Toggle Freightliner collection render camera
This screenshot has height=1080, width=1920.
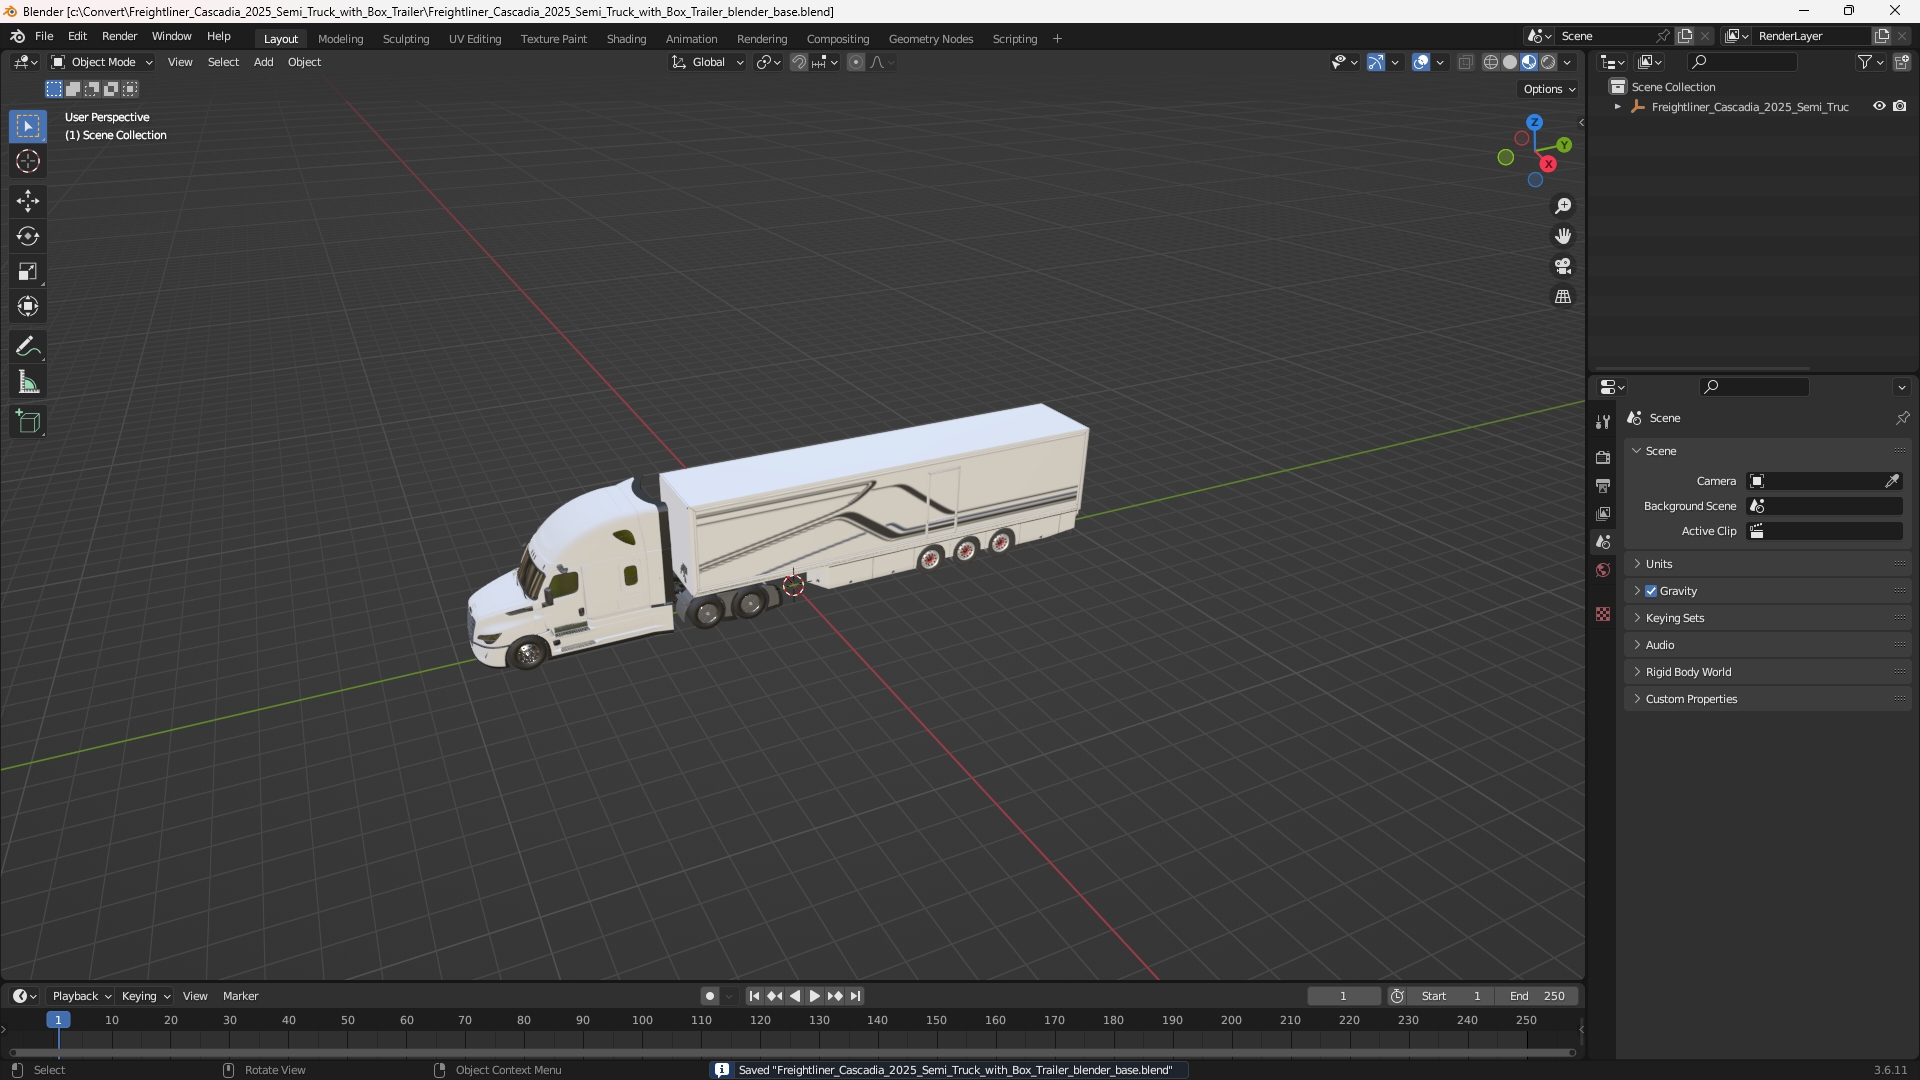(1900, 106)
